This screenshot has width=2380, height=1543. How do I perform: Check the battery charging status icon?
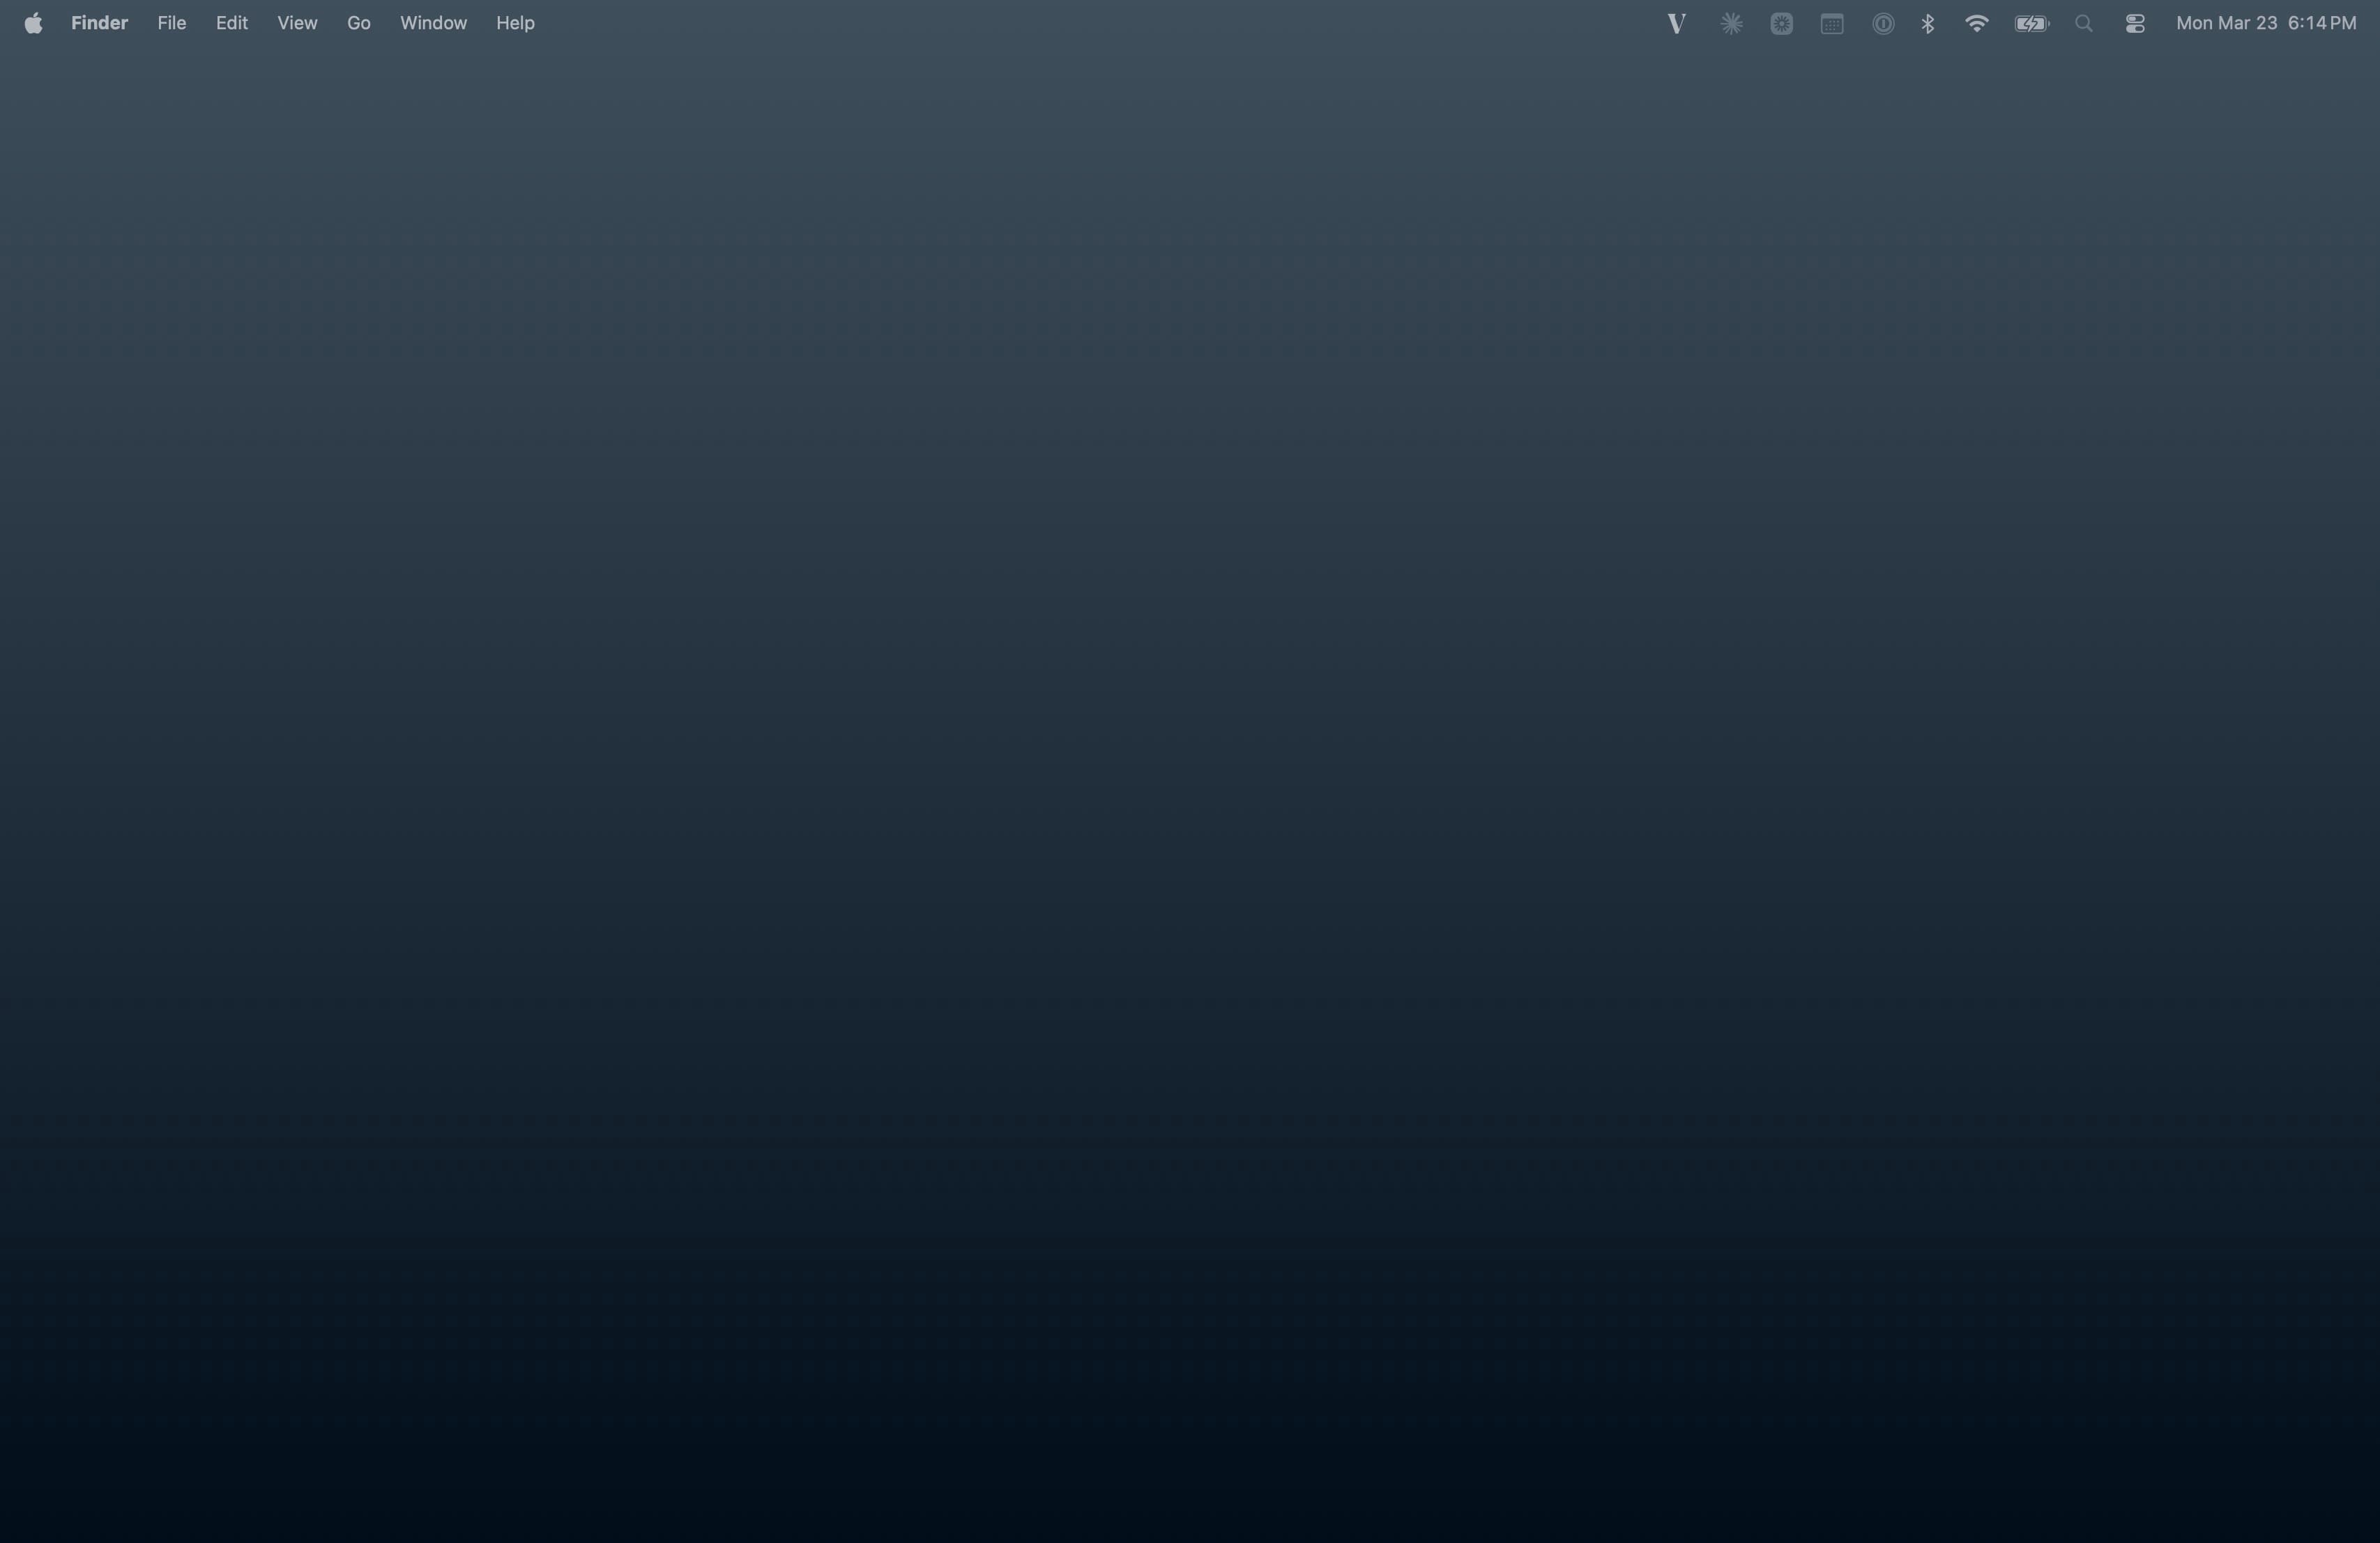[x=2031, y=22]
